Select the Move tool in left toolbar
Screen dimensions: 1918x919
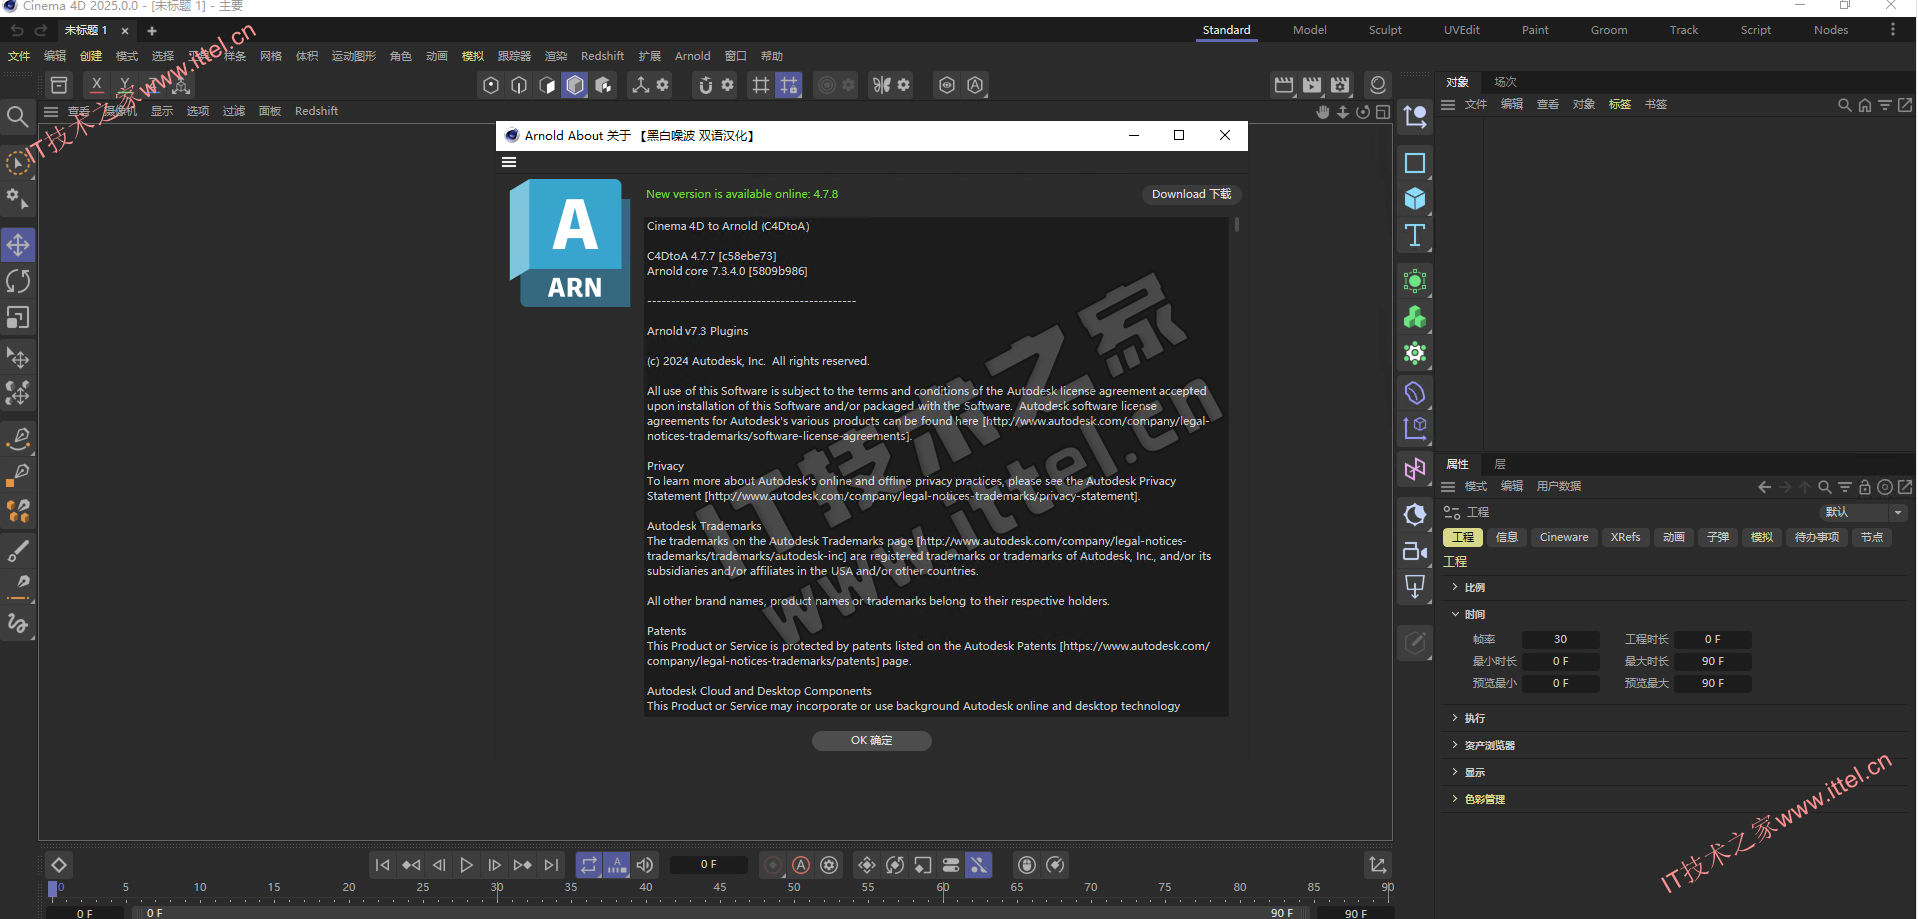coord(18,245)
